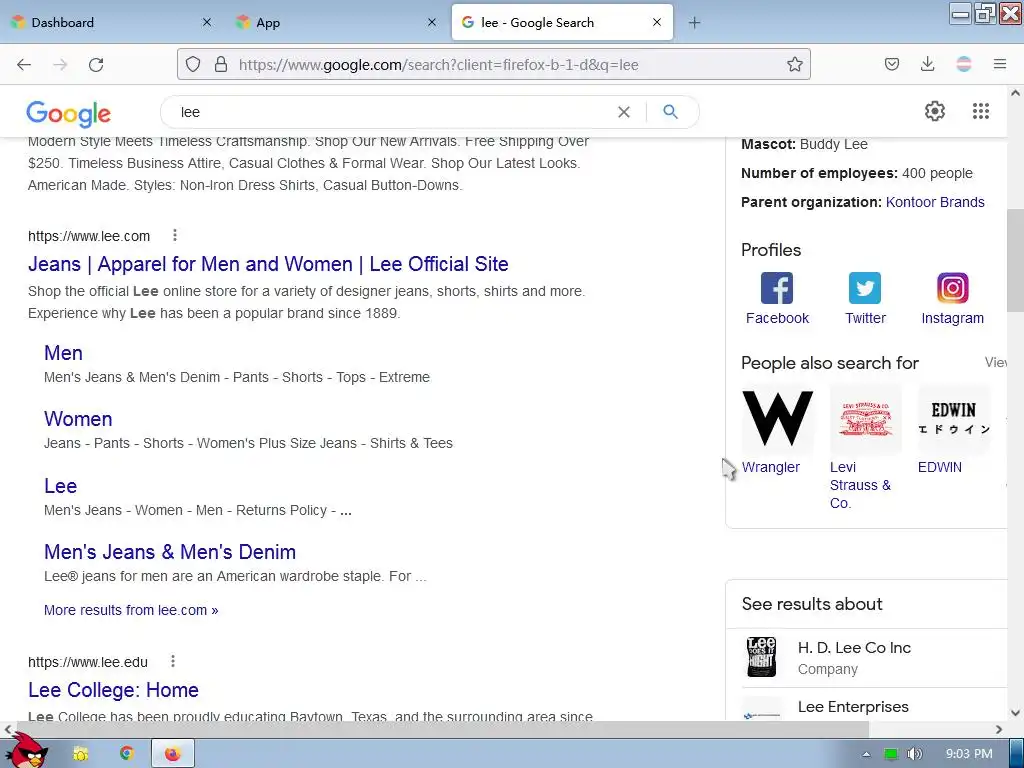Open the Firefox account avatar
Viewport: 1024px width, 768px height.
pos(963,64)
